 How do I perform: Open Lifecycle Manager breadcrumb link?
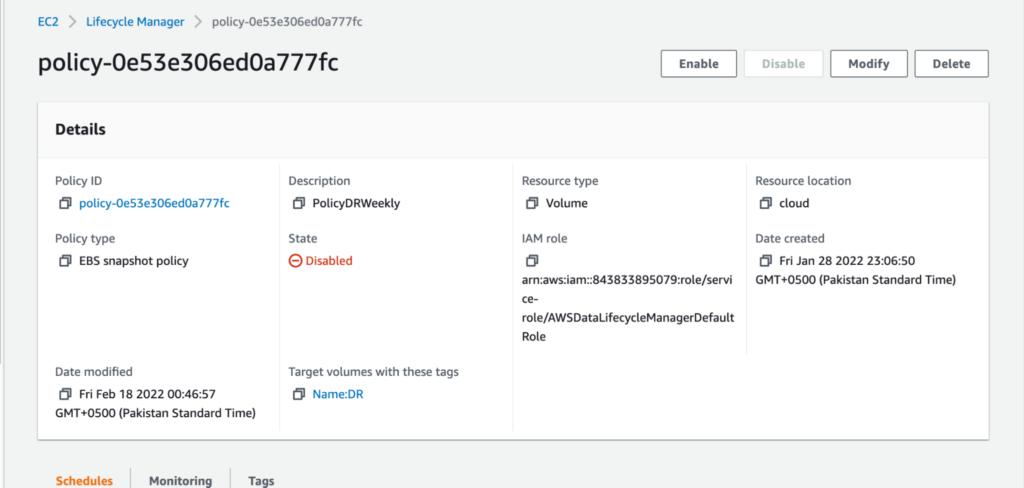tap(135, 22)
